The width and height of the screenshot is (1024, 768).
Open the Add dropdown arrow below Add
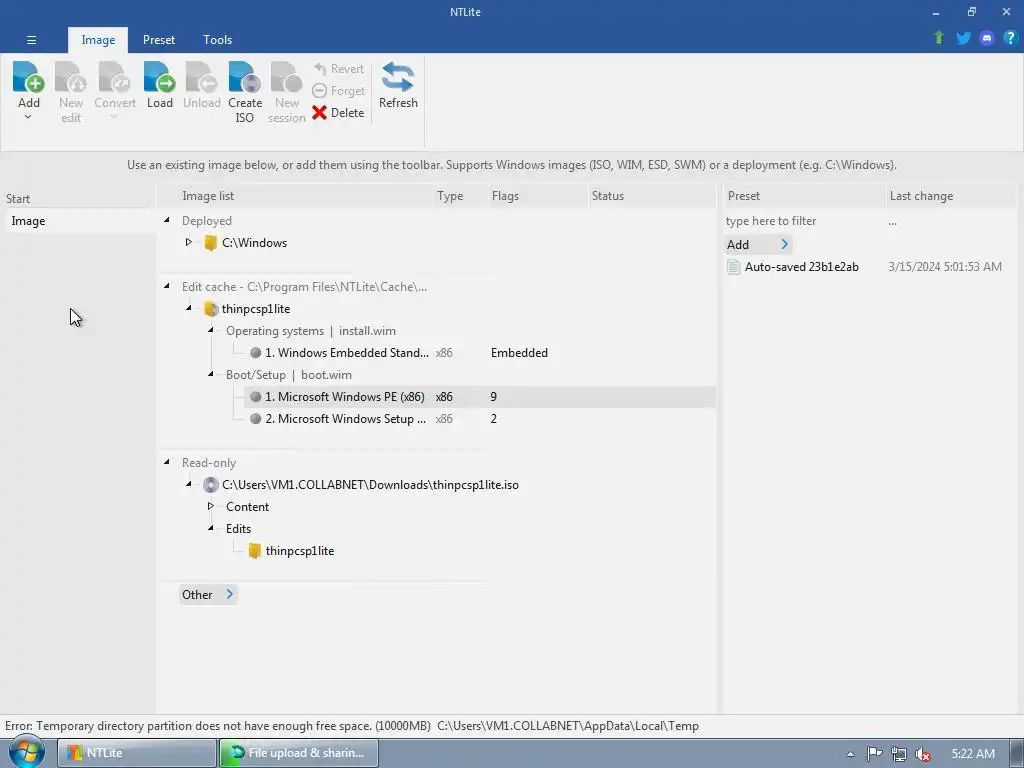tap(28, 118)
